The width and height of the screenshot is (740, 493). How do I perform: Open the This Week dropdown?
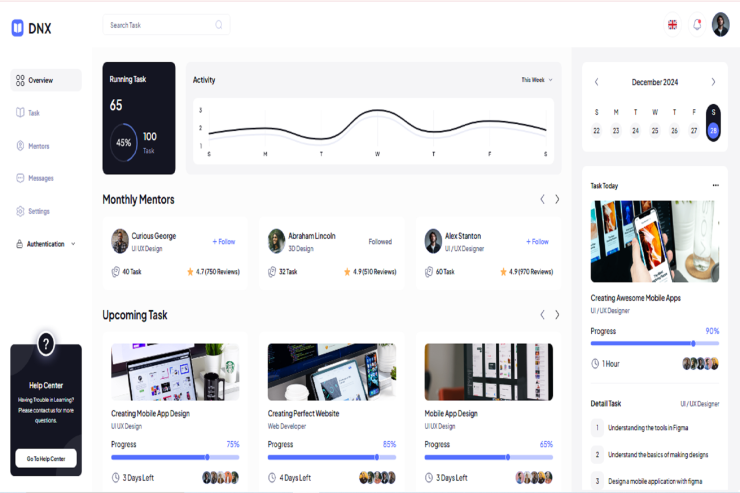tap(536, 80)
